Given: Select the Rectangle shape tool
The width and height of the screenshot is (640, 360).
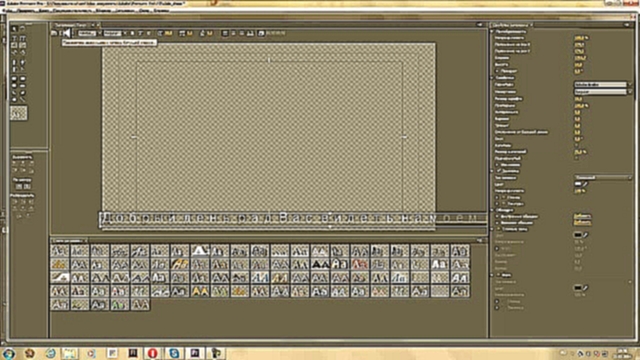Looking at the screenshot, I should 14,79.
